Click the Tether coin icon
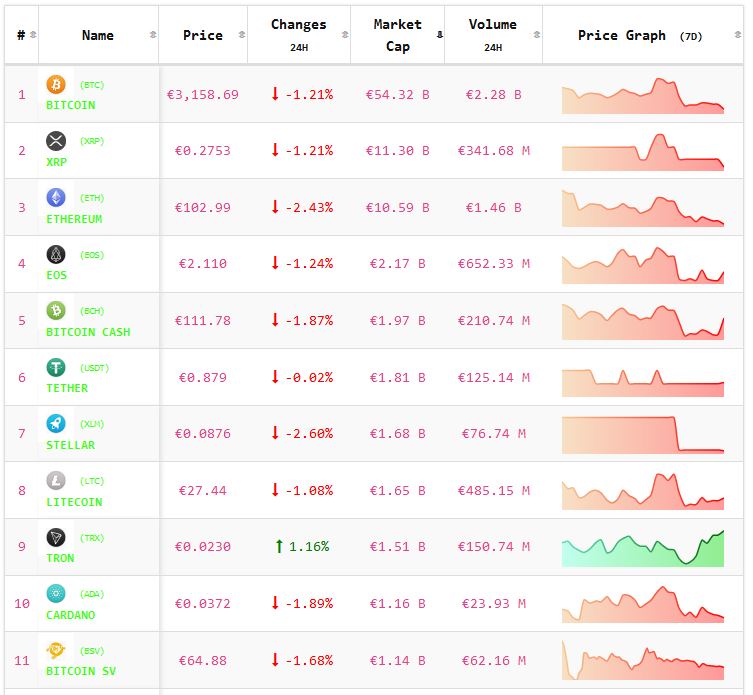This screenshot has height=695, width=753. 56,368
